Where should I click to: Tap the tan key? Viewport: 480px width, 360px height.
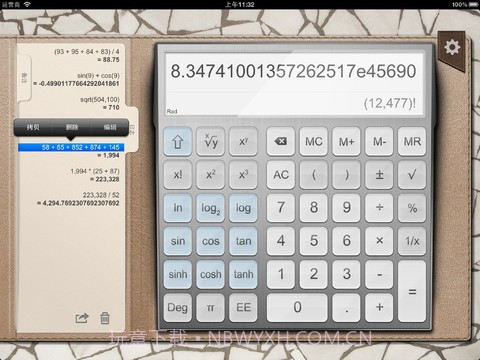pos(243,241)
